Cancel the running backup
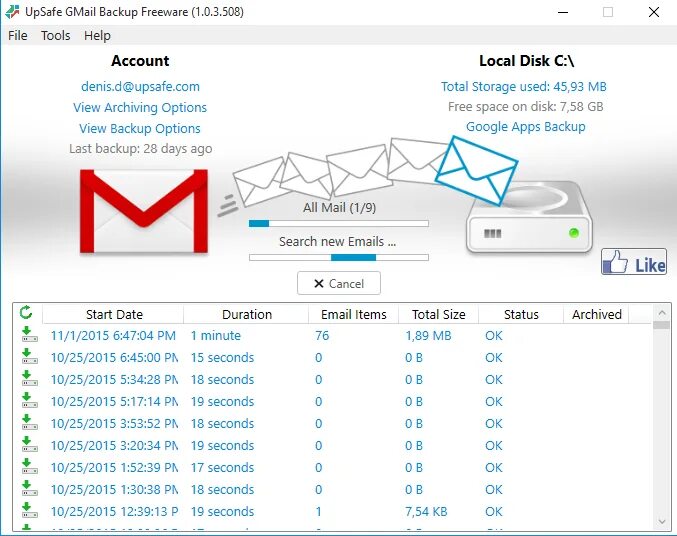Viewport: 677px width, 536px height. [339, 283]
